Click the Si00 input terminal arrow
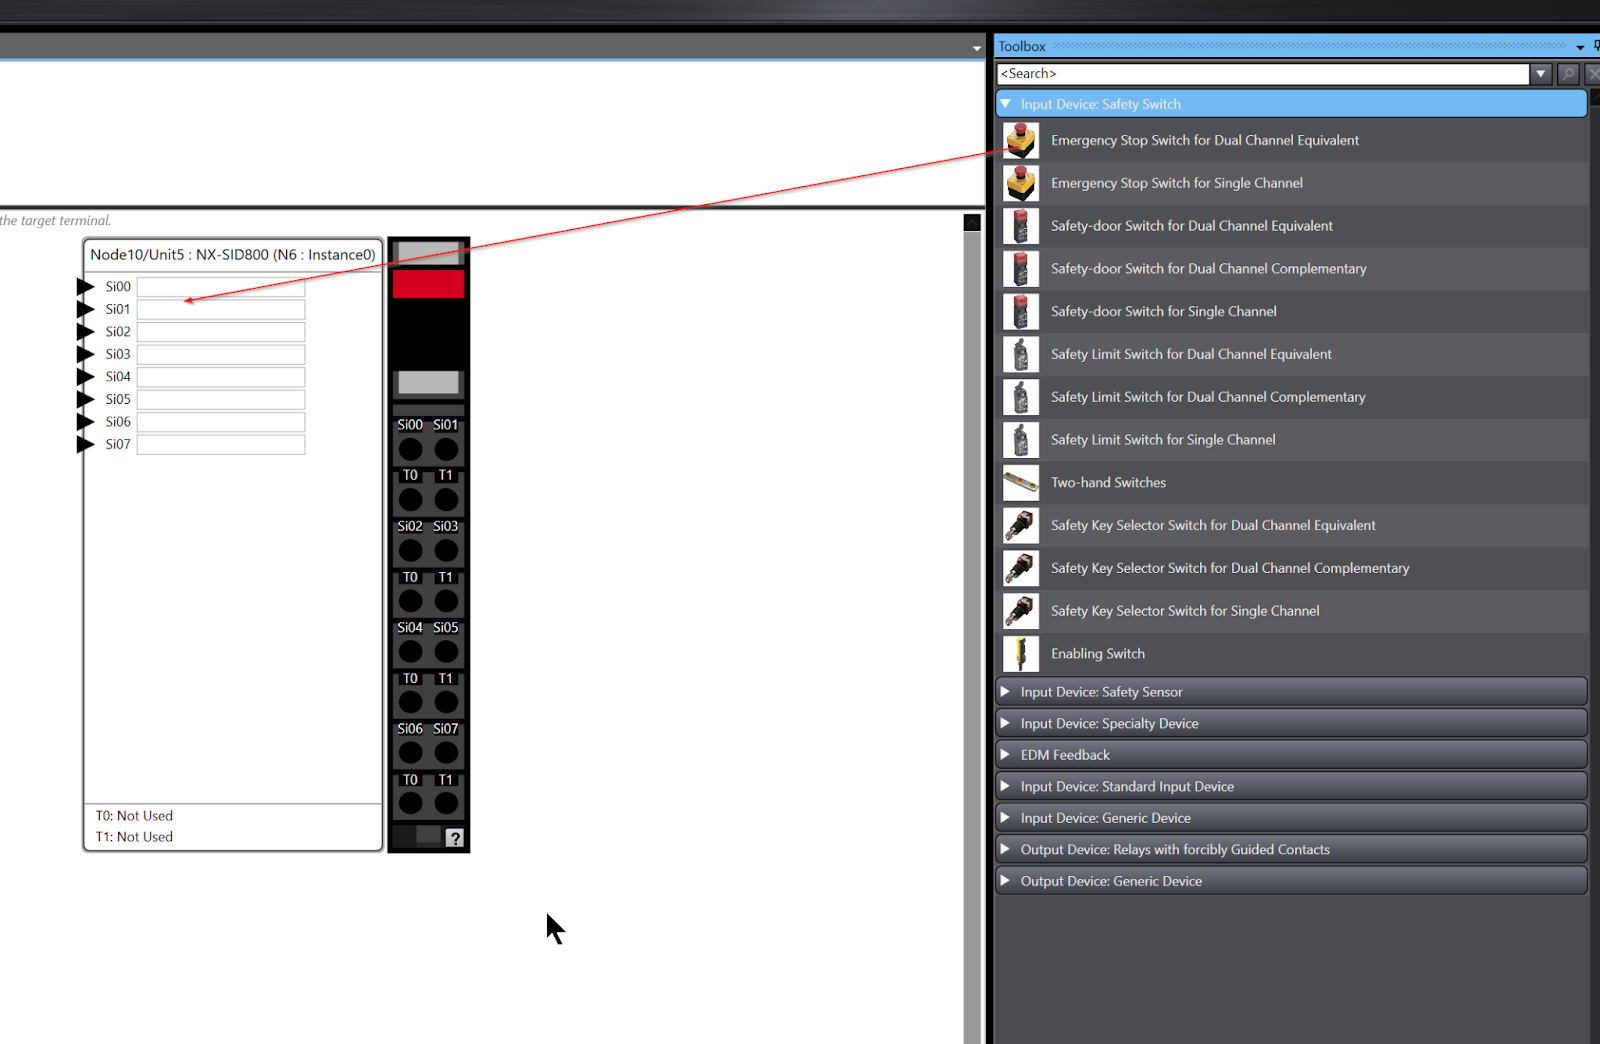Image resolution: width=1600 pixels, height=1044 pixels. 86,287
